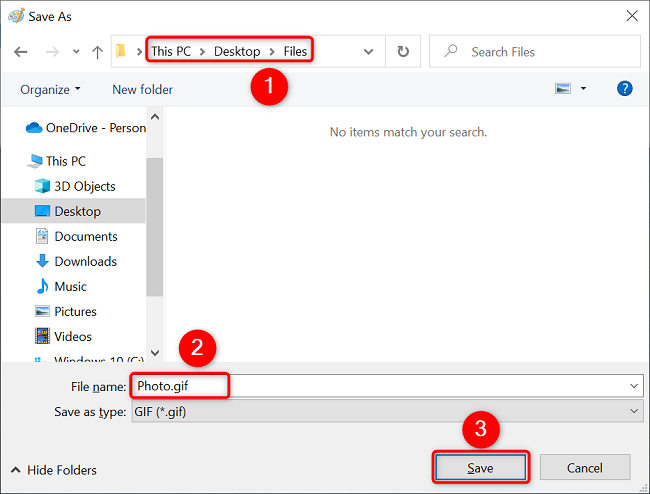Open the Help question mark icon

pyautogui.click(x=625, y=89)
